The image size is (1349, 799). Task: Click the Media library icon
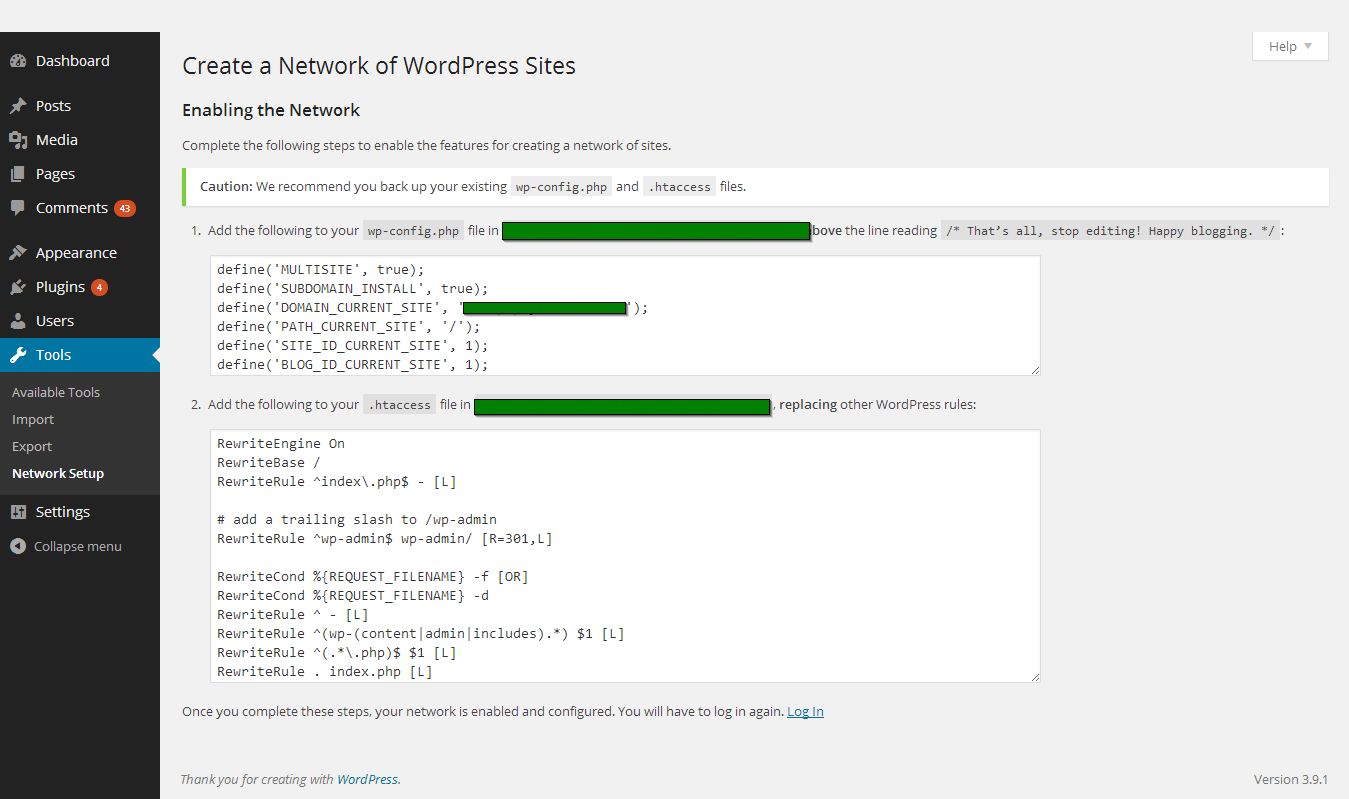coord(18,140)
